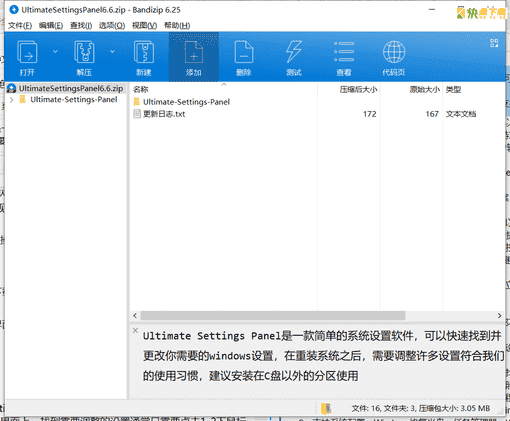510x421 pixels.
Task: Select Ultimate-Settings-Panel folder in file list
Action: point(186,102)
